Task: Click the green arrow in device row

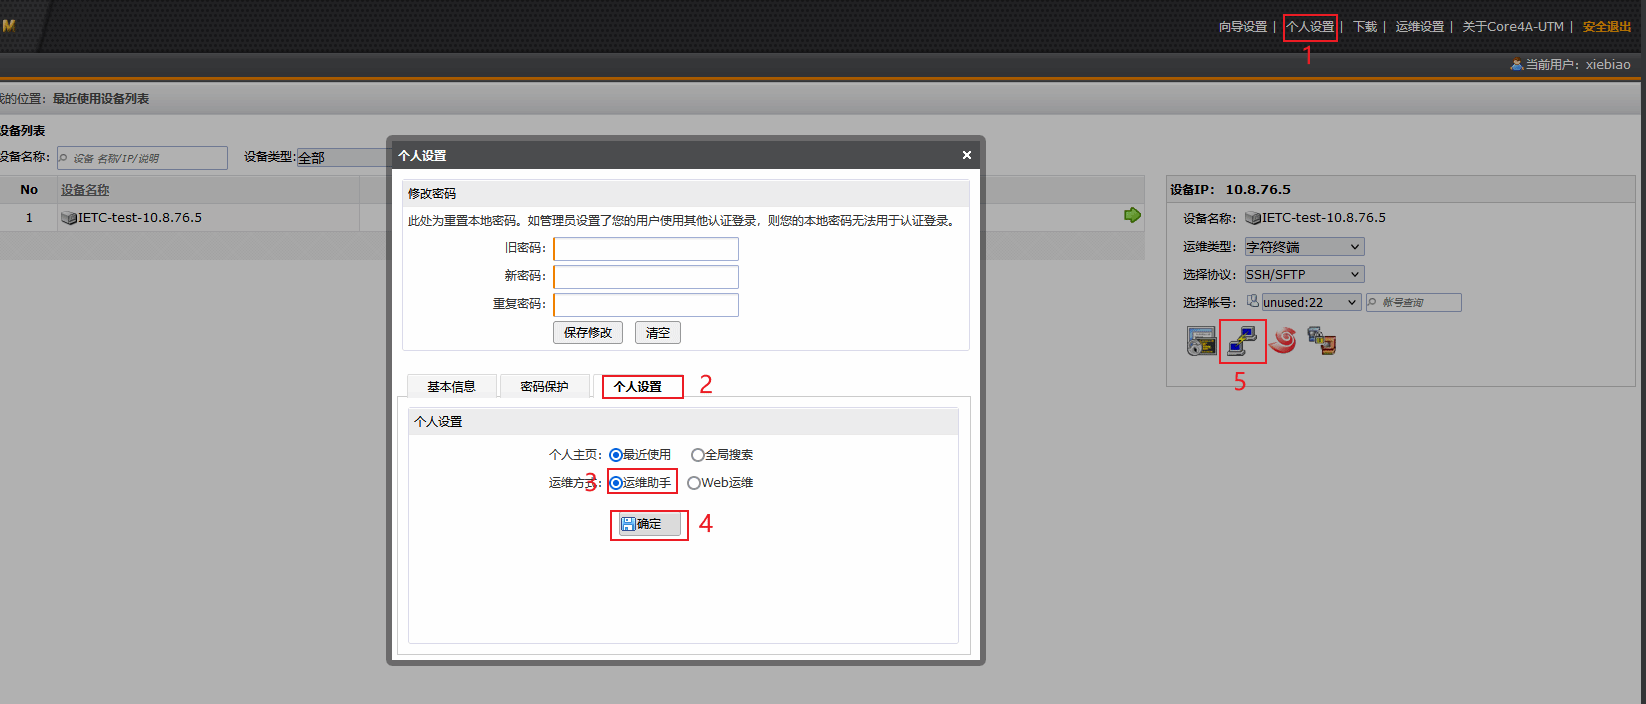Action: (1132, 215)
